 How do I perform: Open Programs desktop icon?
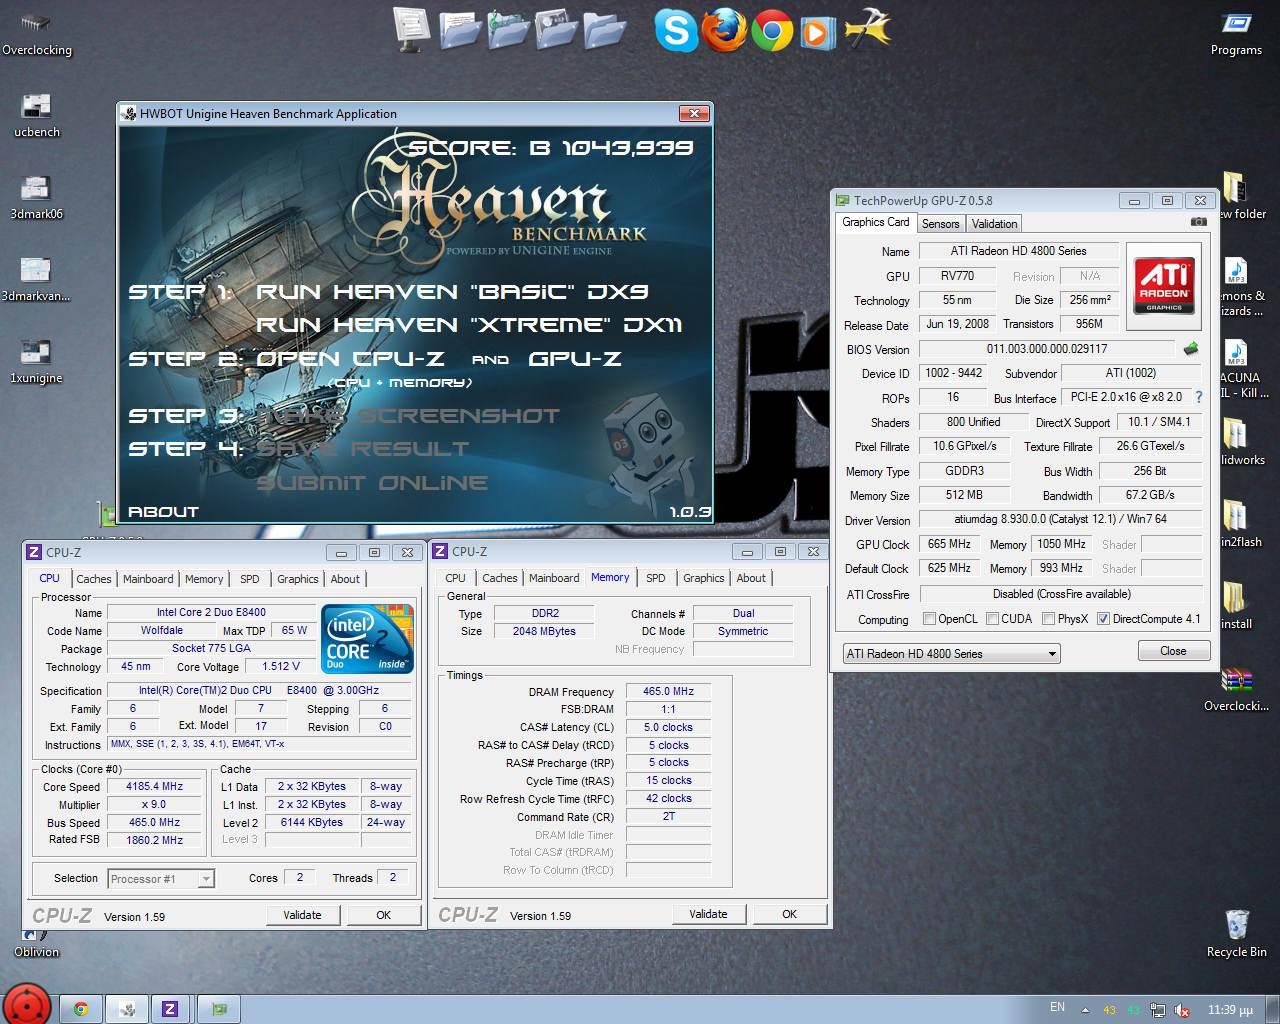pos(1236,32)
